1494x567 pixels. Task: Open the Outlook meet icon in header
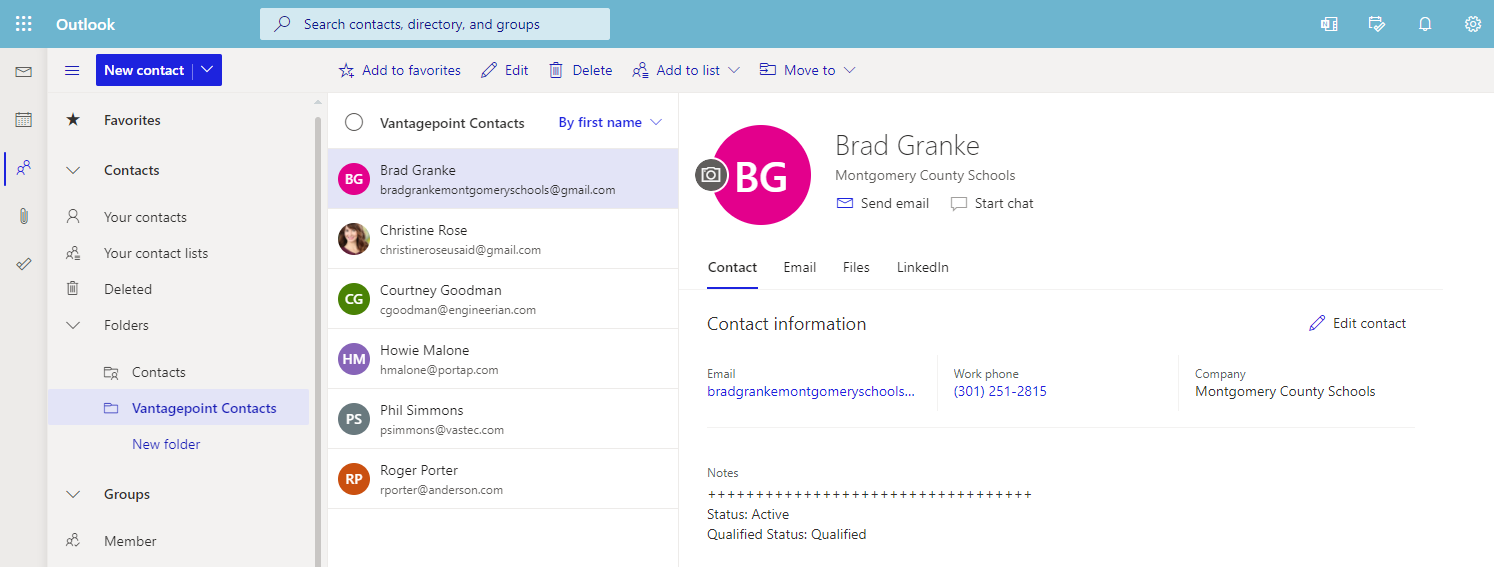(1329, 24)
